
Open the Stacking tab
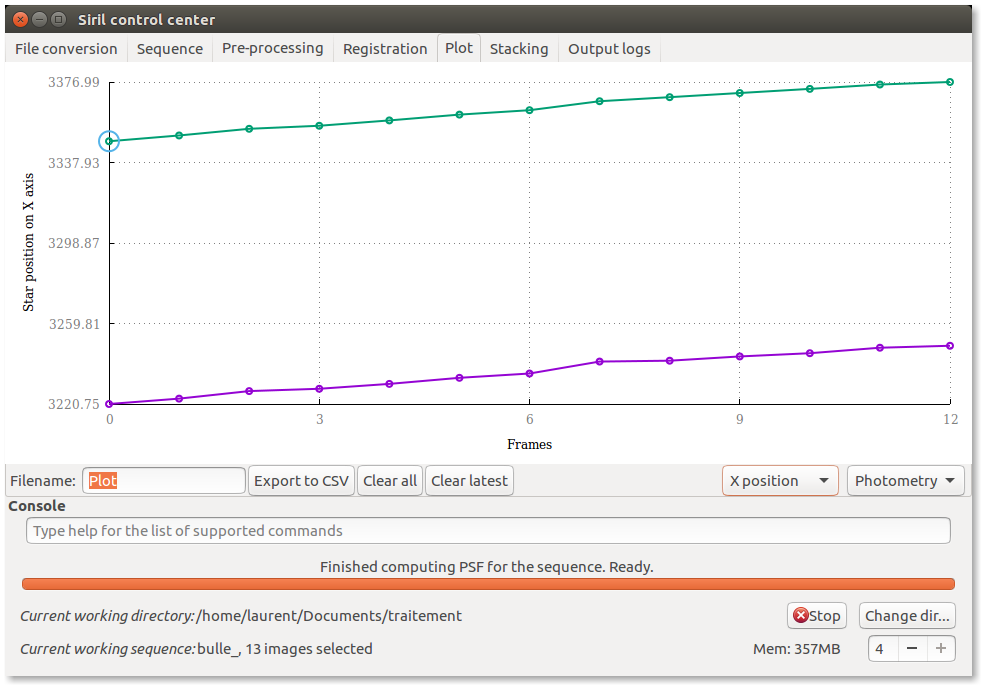(518, 49)
